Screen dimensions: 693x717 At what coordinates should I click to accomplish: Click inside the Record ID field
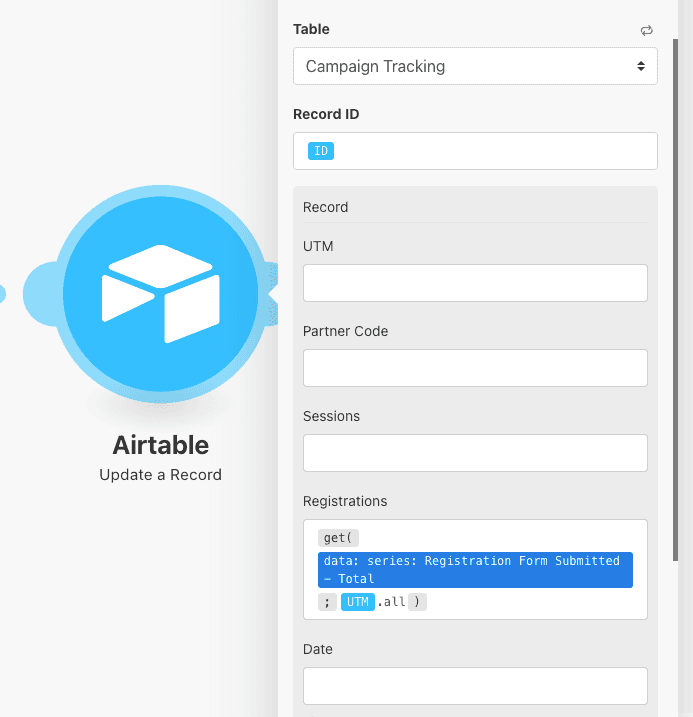point(490,152)
